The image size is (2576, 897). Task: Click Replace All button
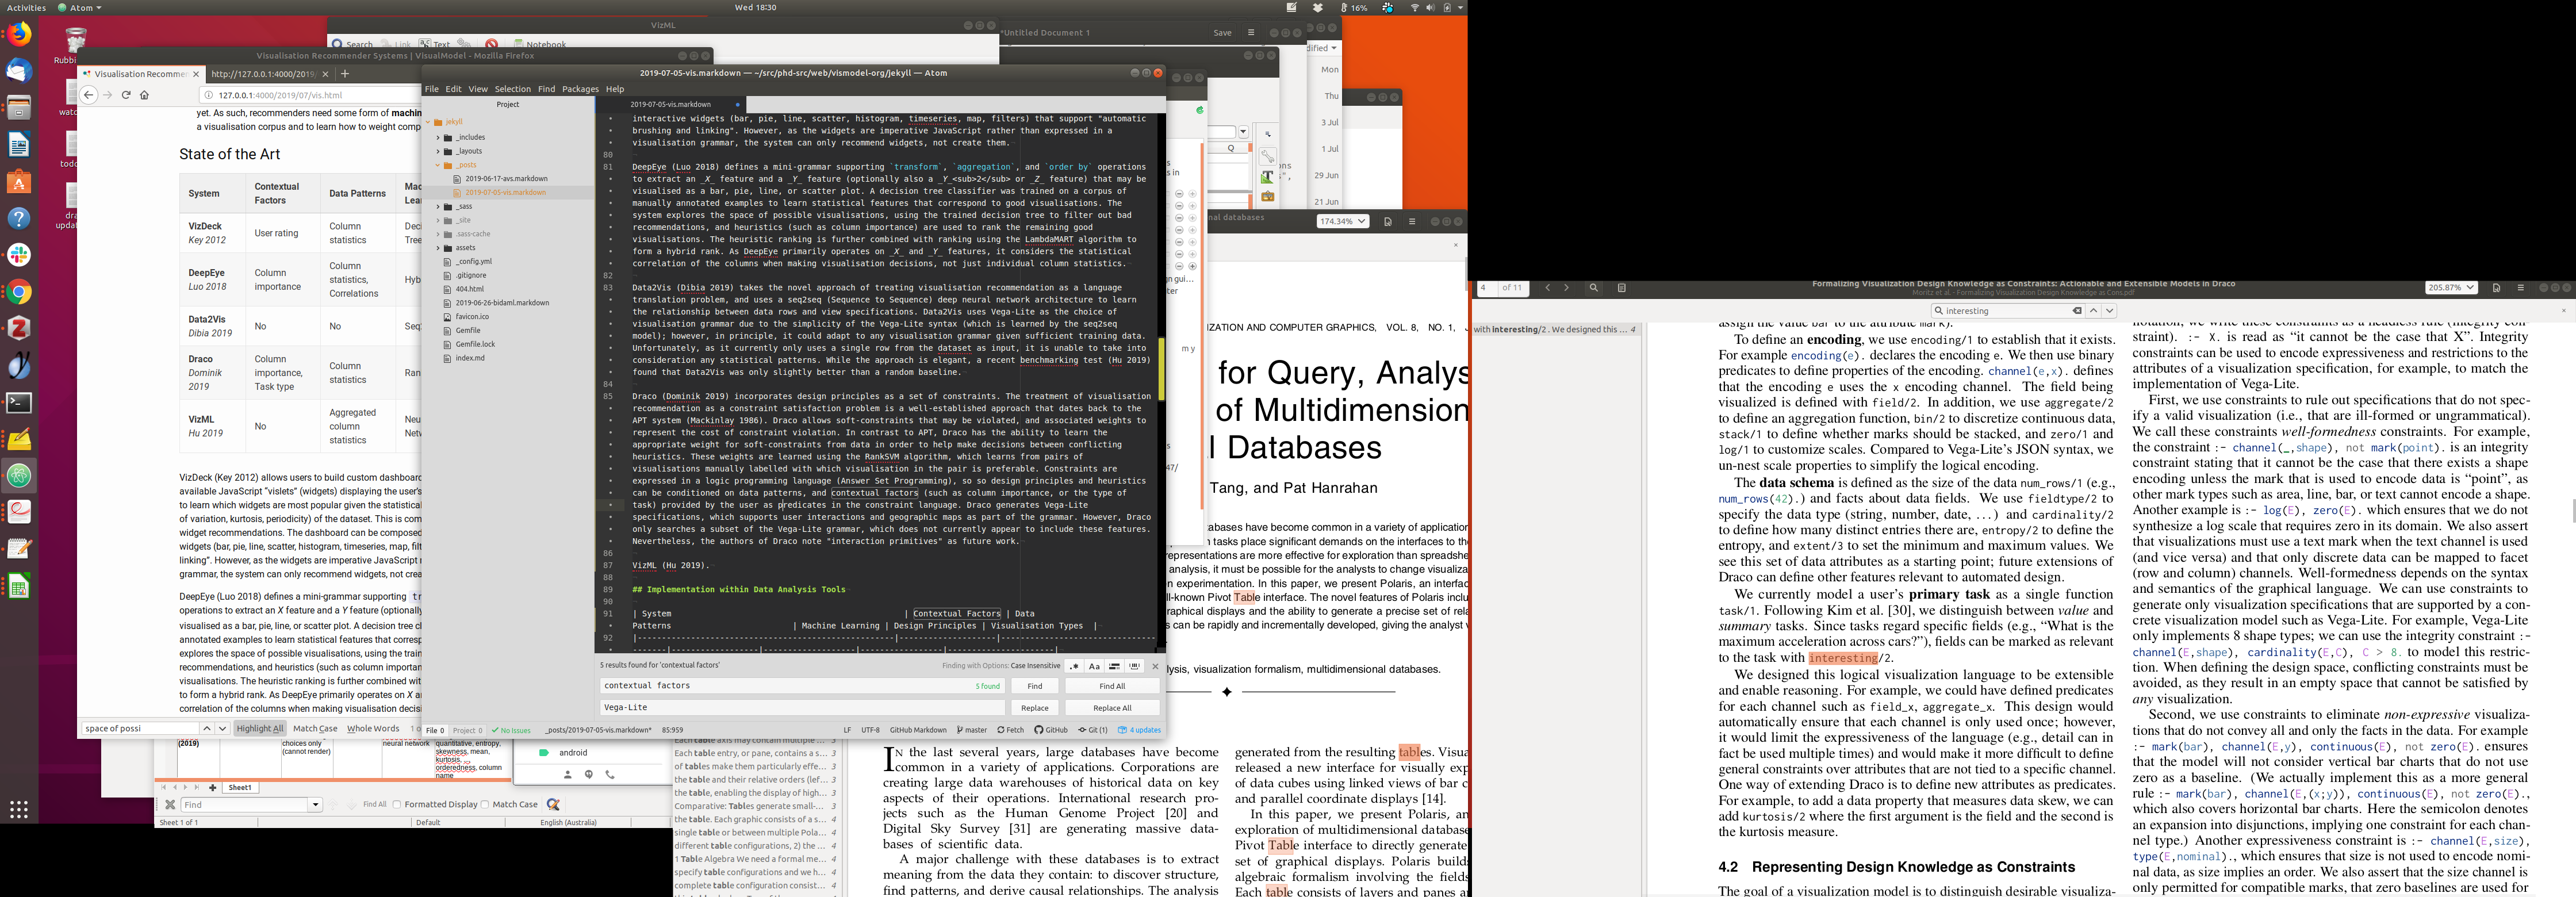(x=1112, y=708)
